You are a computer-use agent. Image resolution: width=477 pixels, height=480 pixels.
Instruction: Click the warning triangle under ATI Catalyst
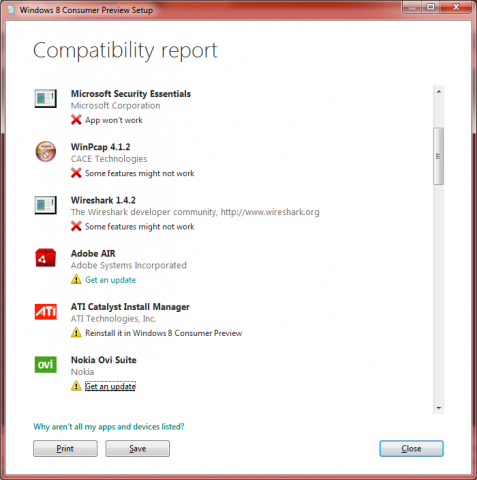76,333
